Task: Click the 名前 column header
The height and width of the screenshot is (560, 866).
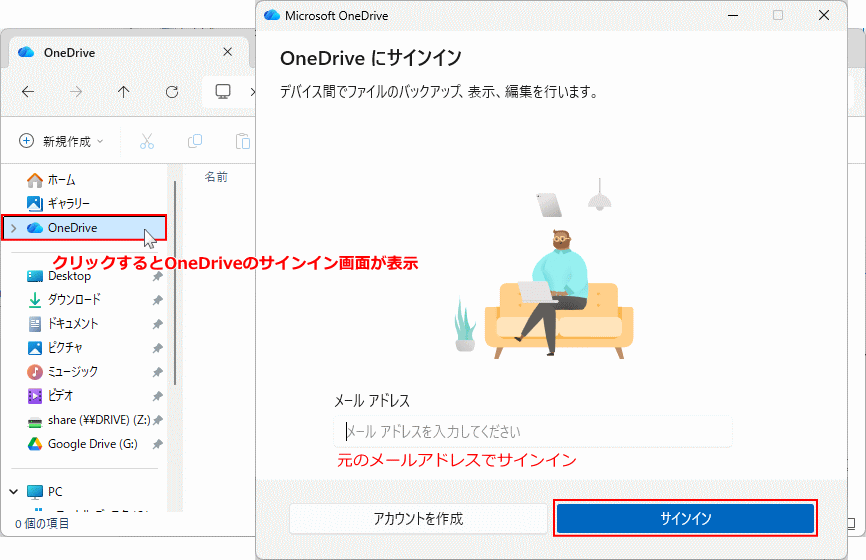Action: tap(216, 177)
